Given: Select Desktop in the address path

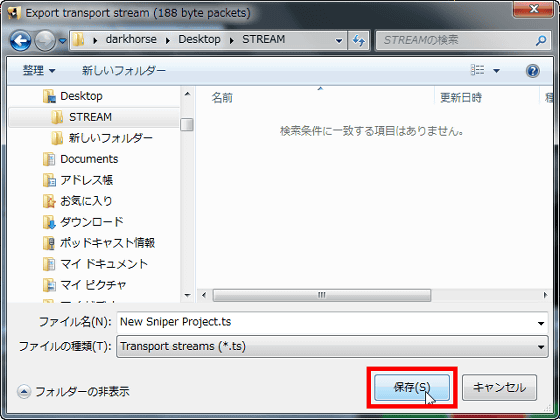Looking at the screenshot, I should [x=199, y=39].
